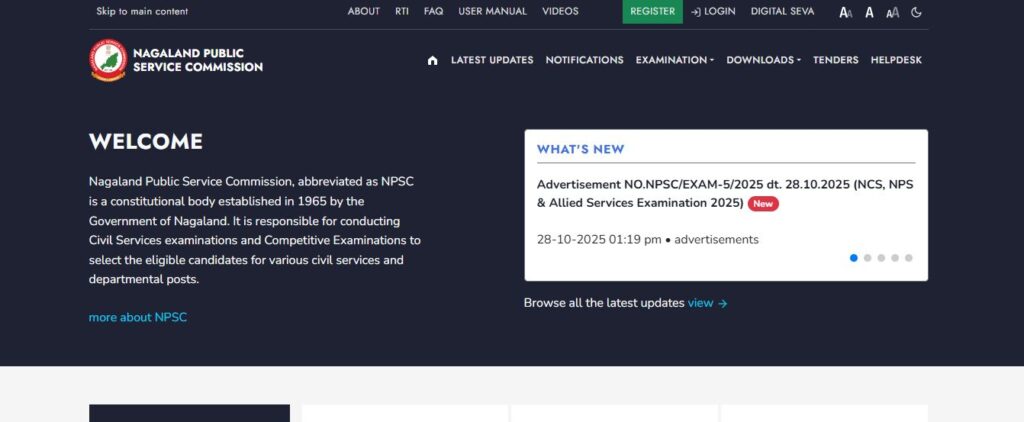The width and height of the screenshot is (1024, 422).
Task: Click the green Register button
Action: [x=652, y=12]
